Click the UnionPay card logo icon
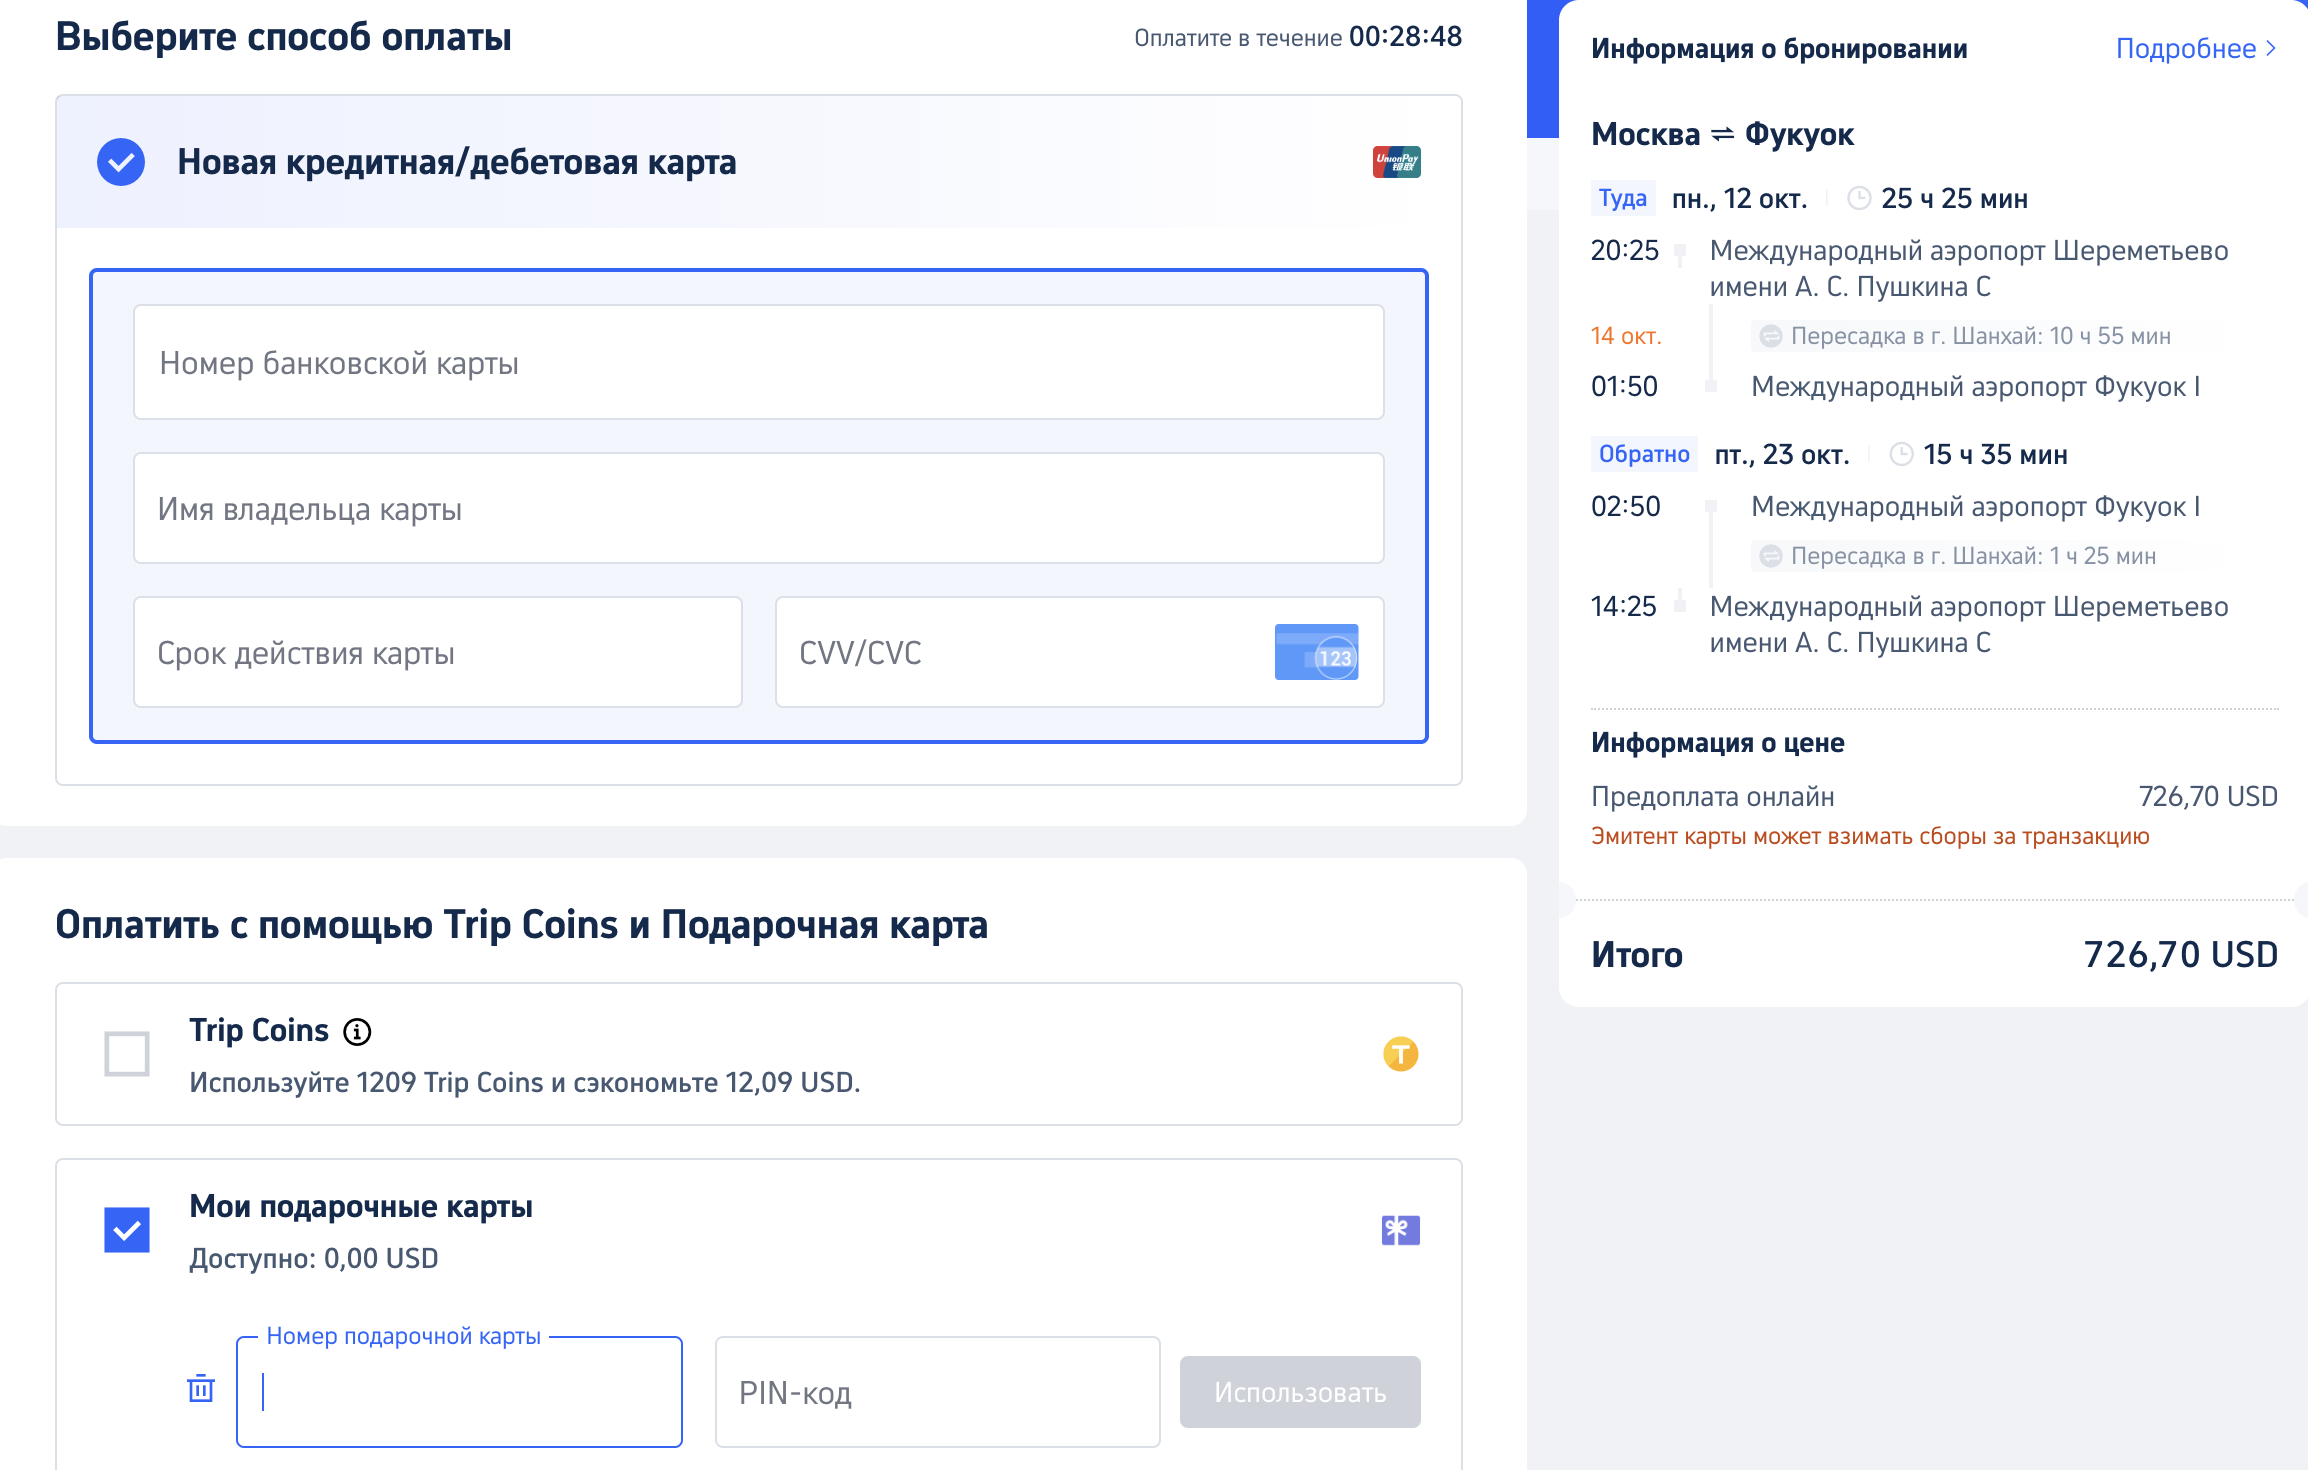This screenshot has height=1470, width=2308. pos(1396,161)
